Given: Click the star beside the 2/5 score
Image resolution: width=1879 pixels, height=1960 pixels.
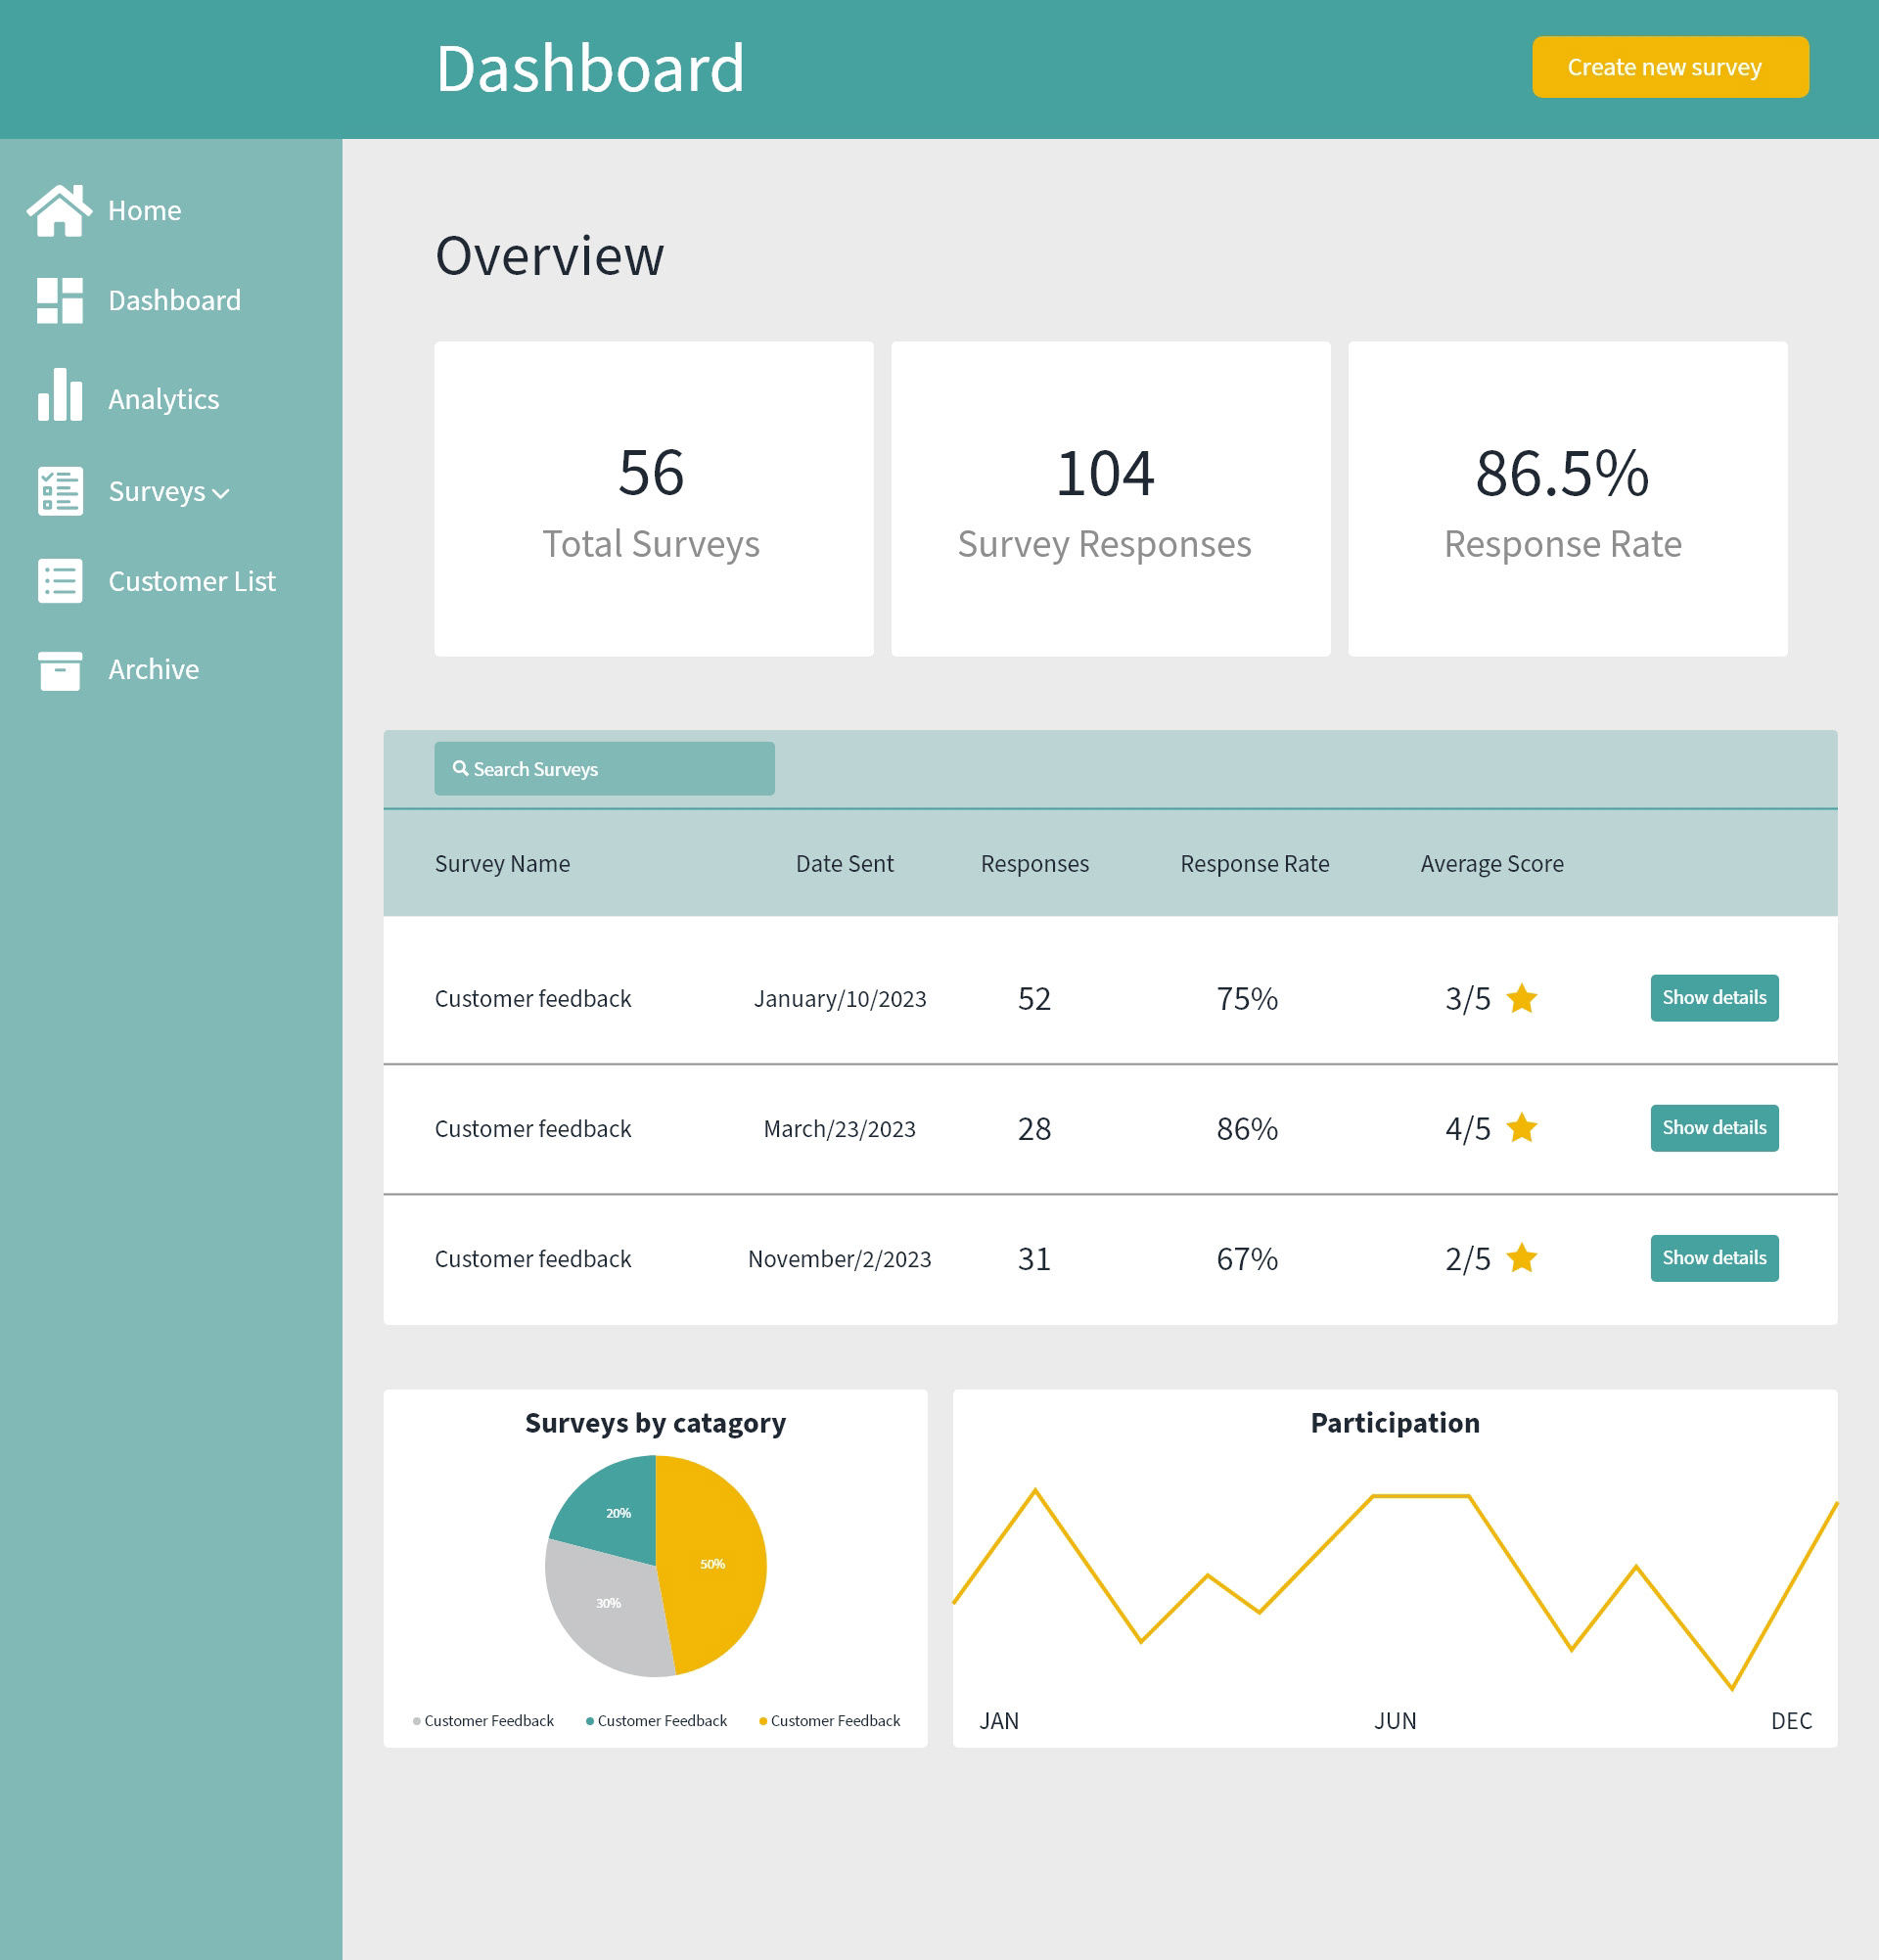Looking at the screenshot, I should pyautogui.click(x=1521, y=1258).
